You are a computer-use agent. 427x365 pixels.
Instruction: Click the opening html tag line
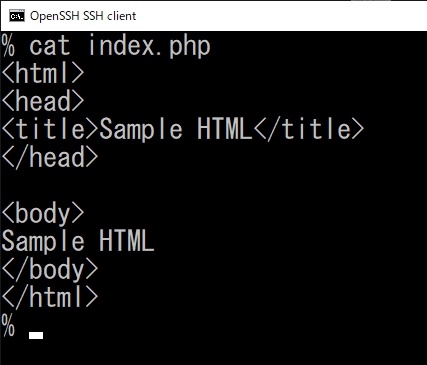pos(43,74)
